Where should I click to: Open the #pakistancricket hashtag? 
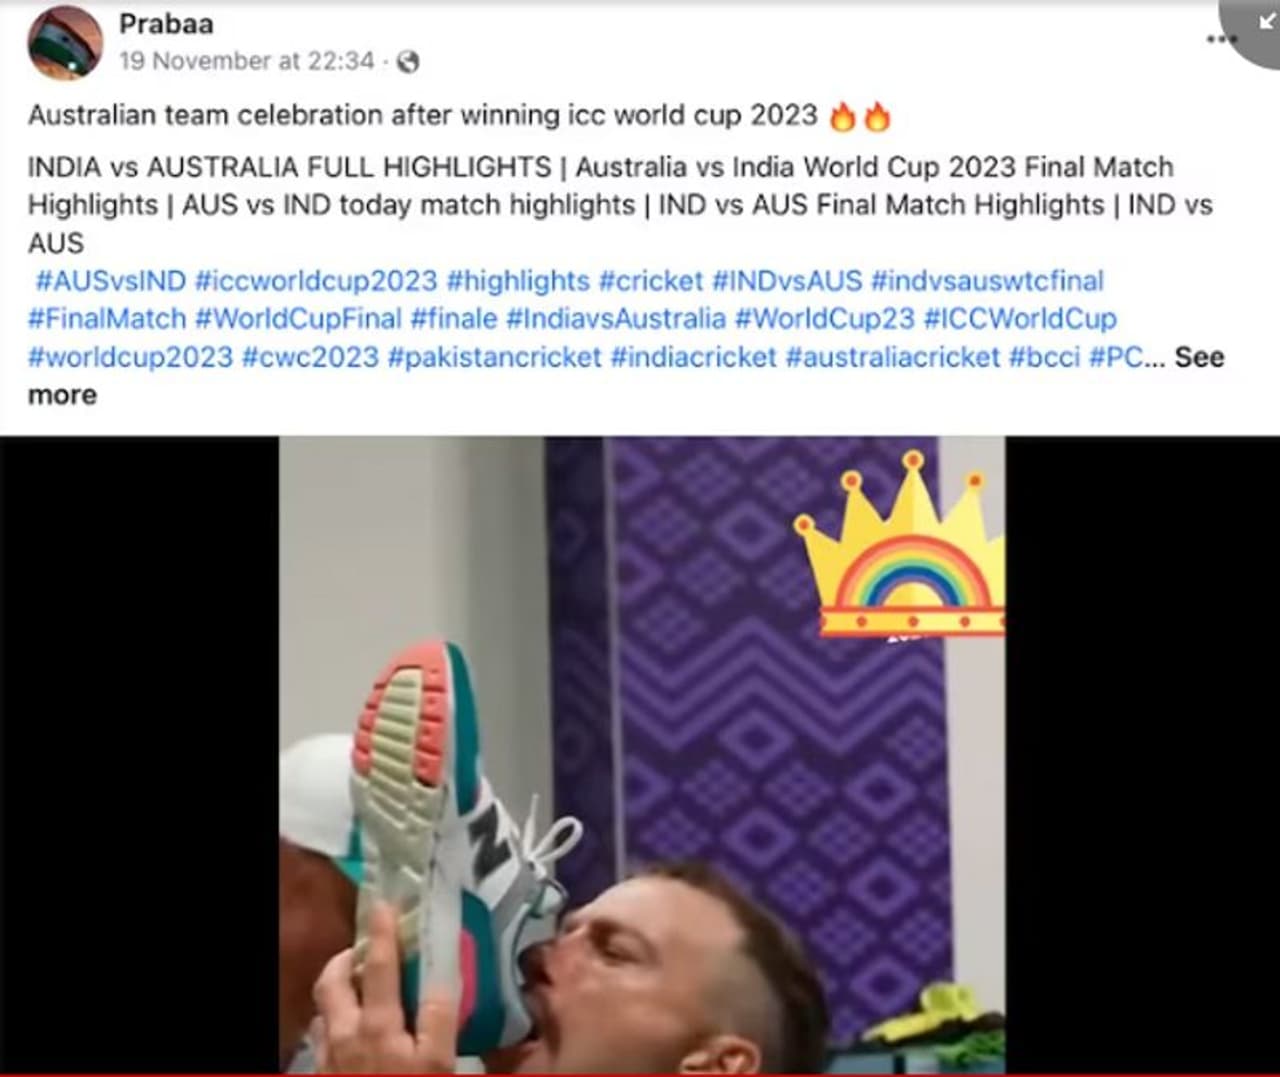coord(495,357)
